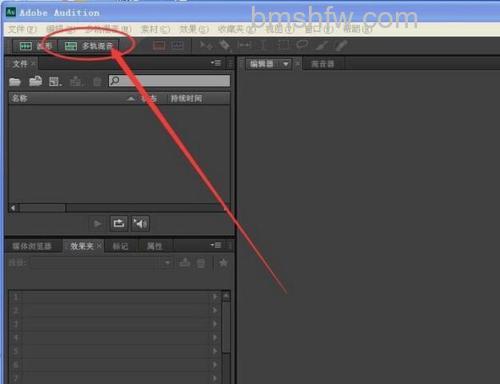
Task: Open the 编辑(E) menu
Action: [x=61, y=30]
